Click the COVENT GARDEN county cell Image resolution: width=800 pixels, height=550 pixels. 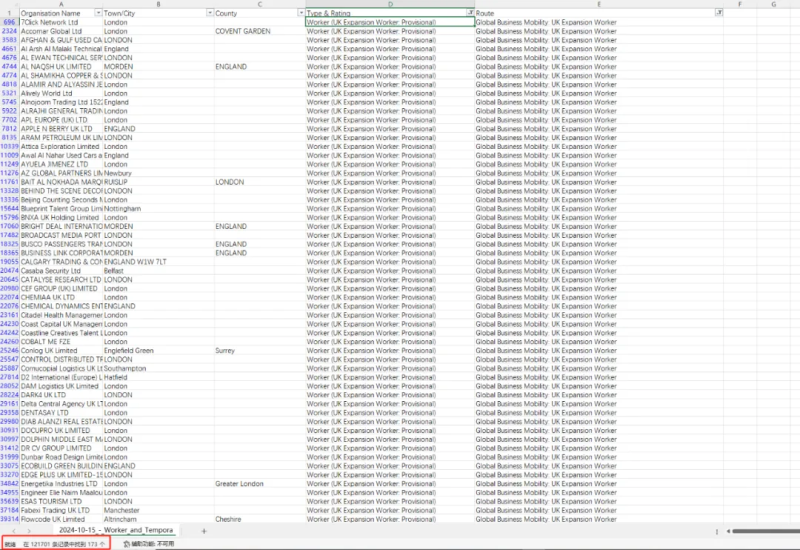260,31
